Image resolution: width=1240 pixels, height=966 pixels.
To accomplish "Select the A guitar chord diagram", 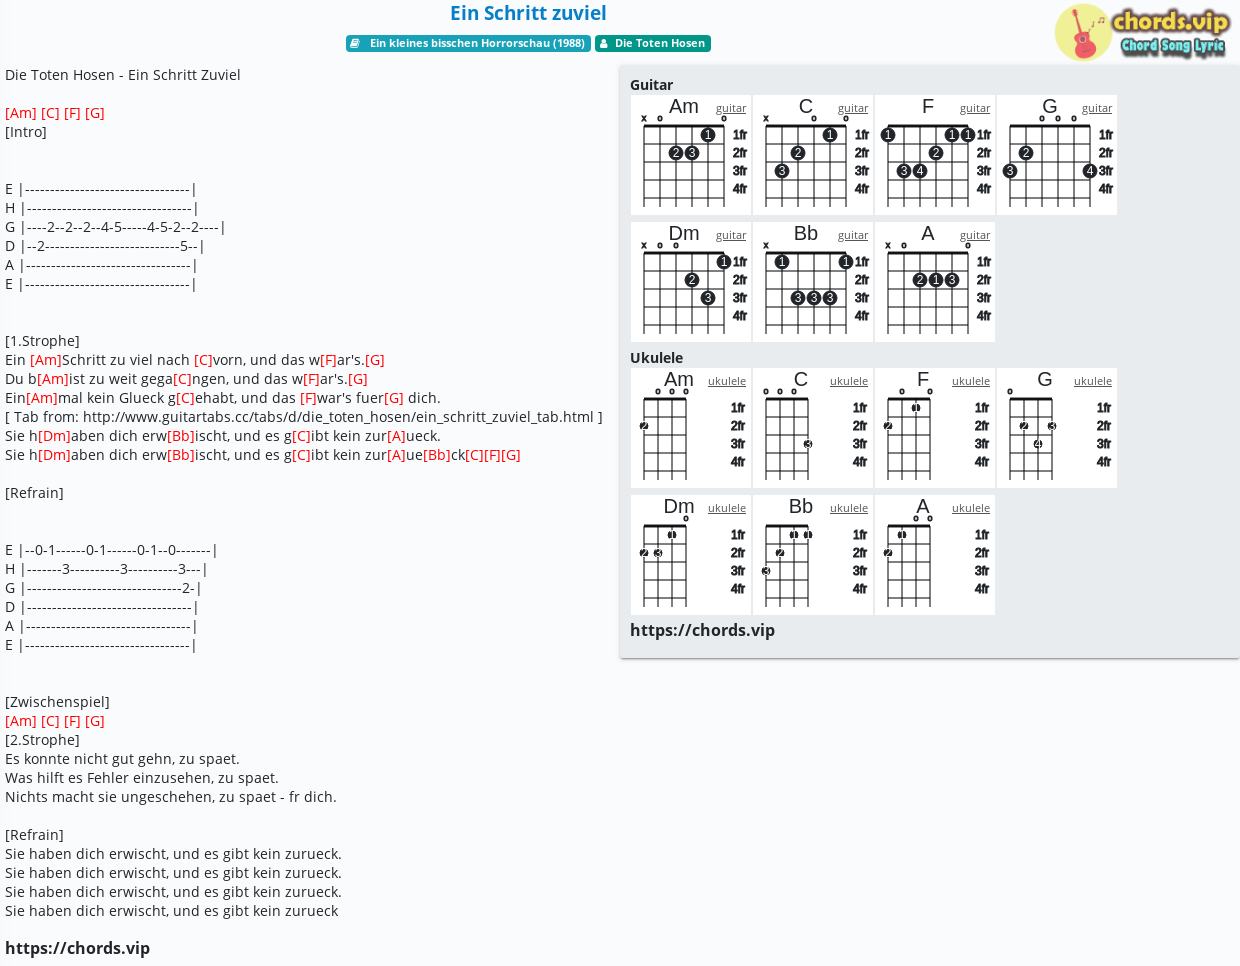I will click(935, 282).
